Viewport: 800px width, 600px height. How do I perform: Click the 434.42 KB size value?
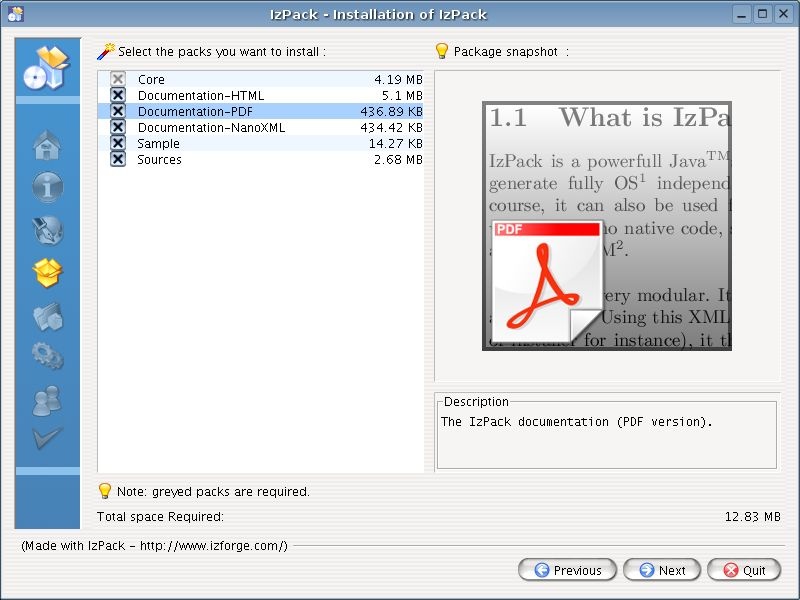(x=391, y=128)
